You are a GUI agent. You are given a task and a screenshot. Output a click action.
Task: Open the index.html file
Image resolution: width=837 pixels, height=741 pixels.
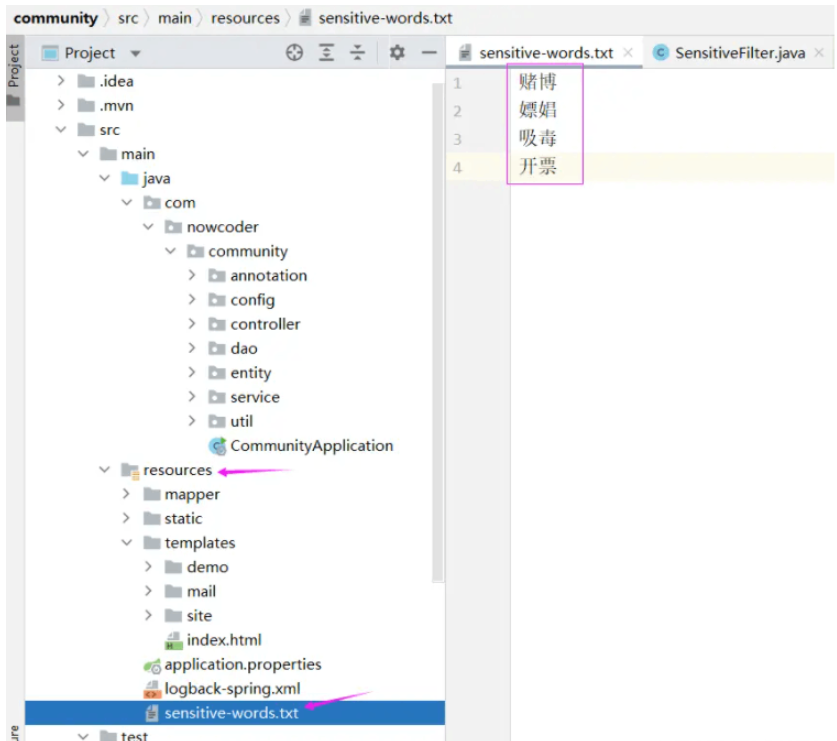pyautogui.click(x=224, y=640)
